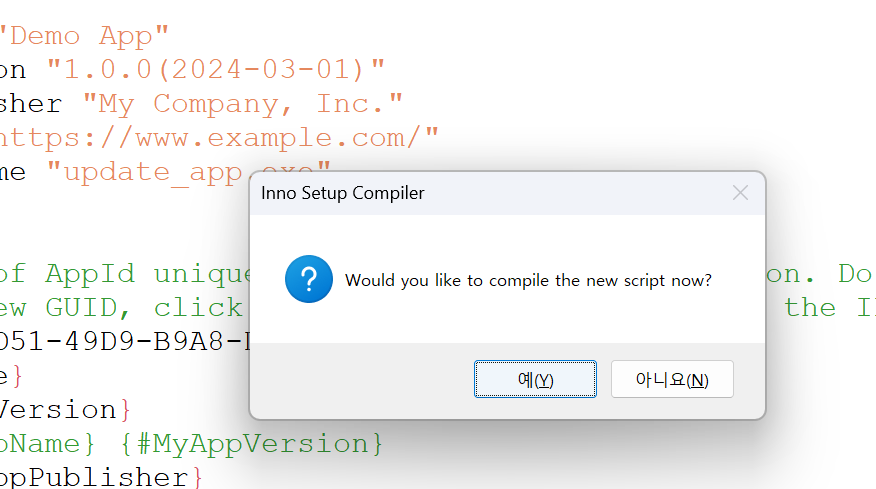Click the "1.0.0(2024-03-01)" version string

click(x=216, y=70)
